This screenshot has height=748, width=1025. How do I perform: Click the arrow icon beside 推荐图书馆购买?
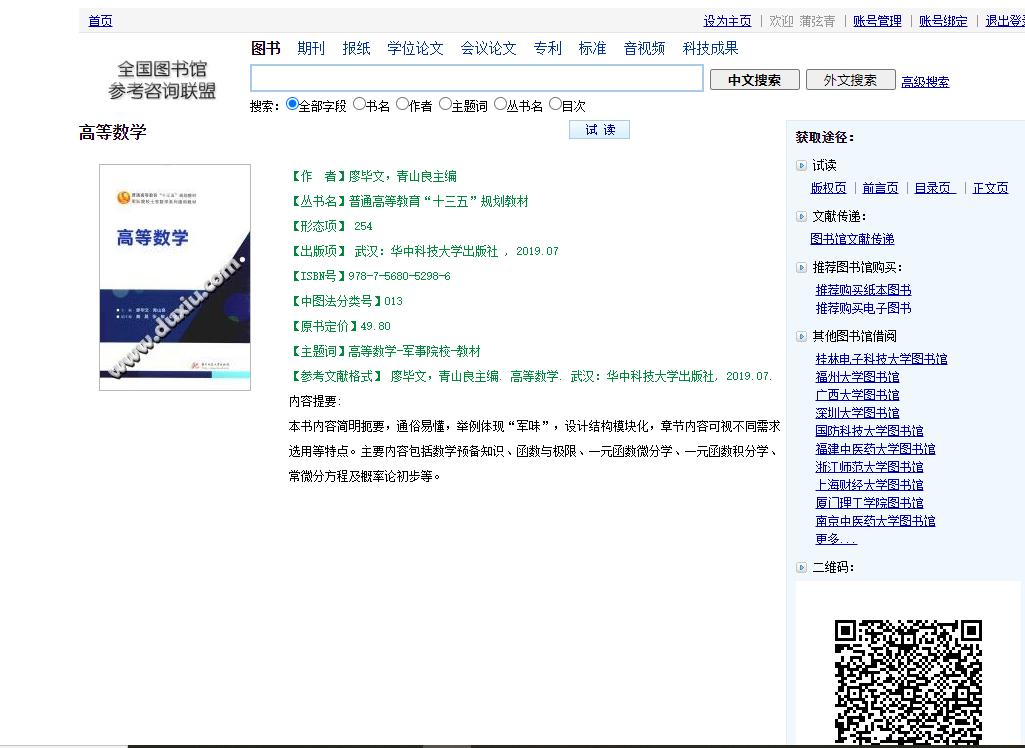pyautogui.click(x=801, y=265)
